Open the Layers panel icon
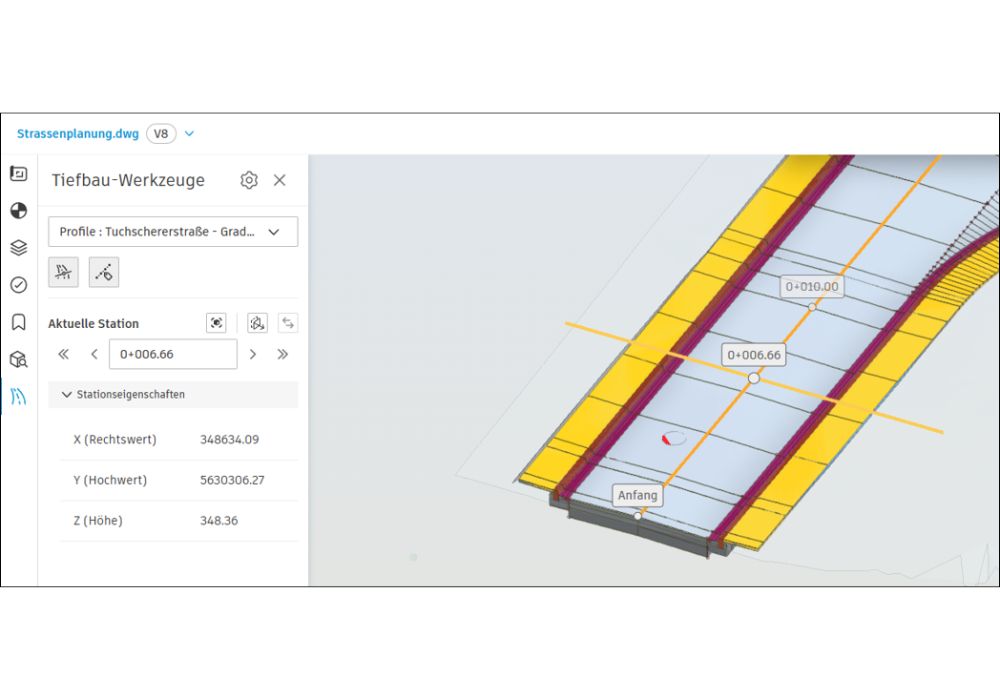 [18, 248]
